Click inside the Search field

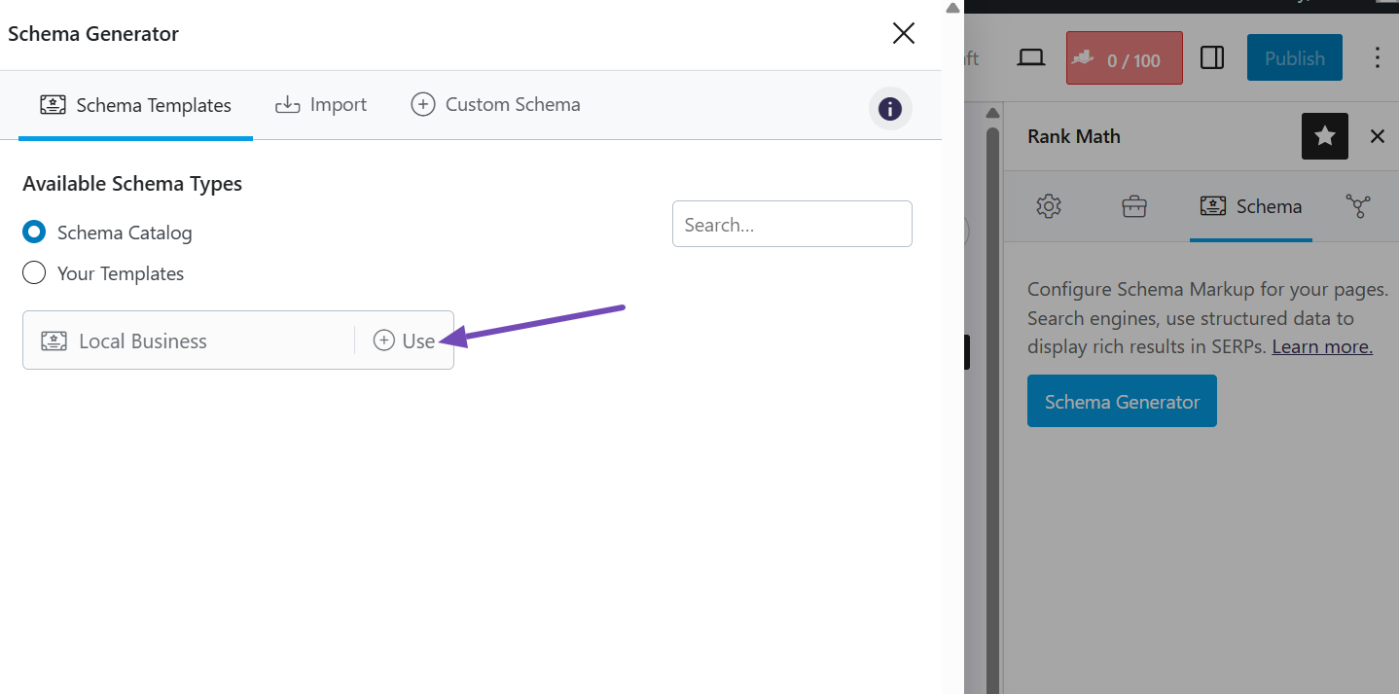coord(791,224)
